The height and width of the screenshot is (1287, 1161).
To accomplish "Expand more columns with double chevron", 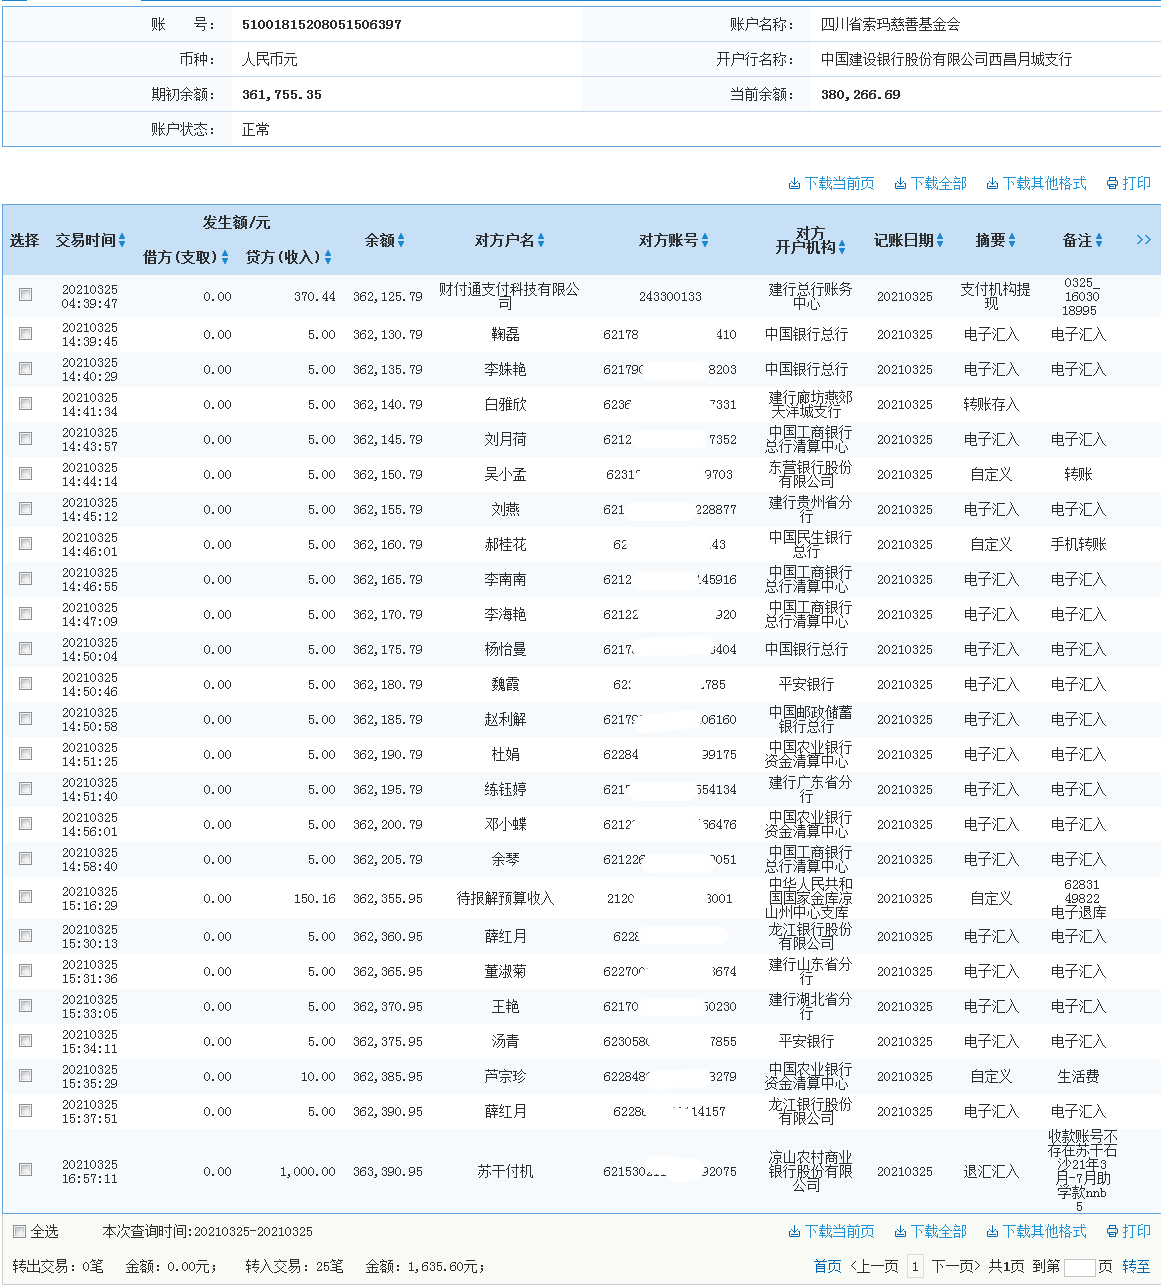I will point(1143,240).
